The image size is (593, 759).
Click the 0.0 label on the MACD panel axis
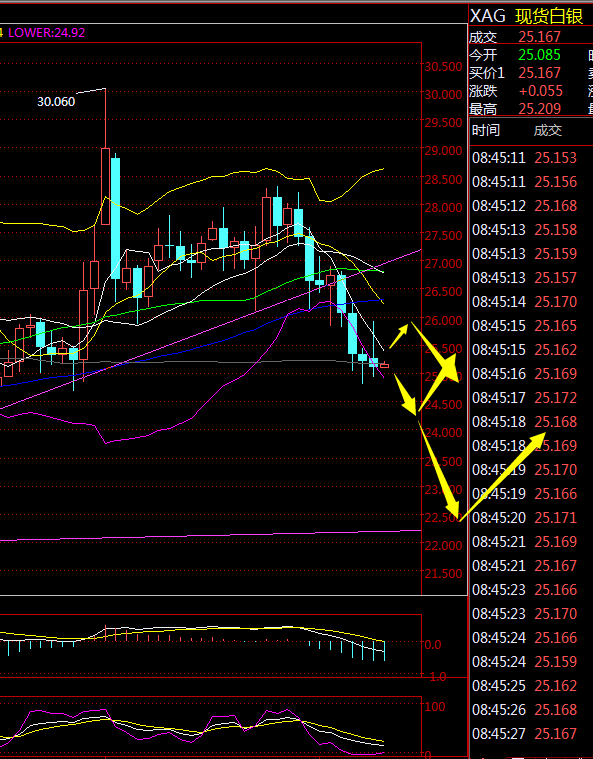[x=433, y=645]
